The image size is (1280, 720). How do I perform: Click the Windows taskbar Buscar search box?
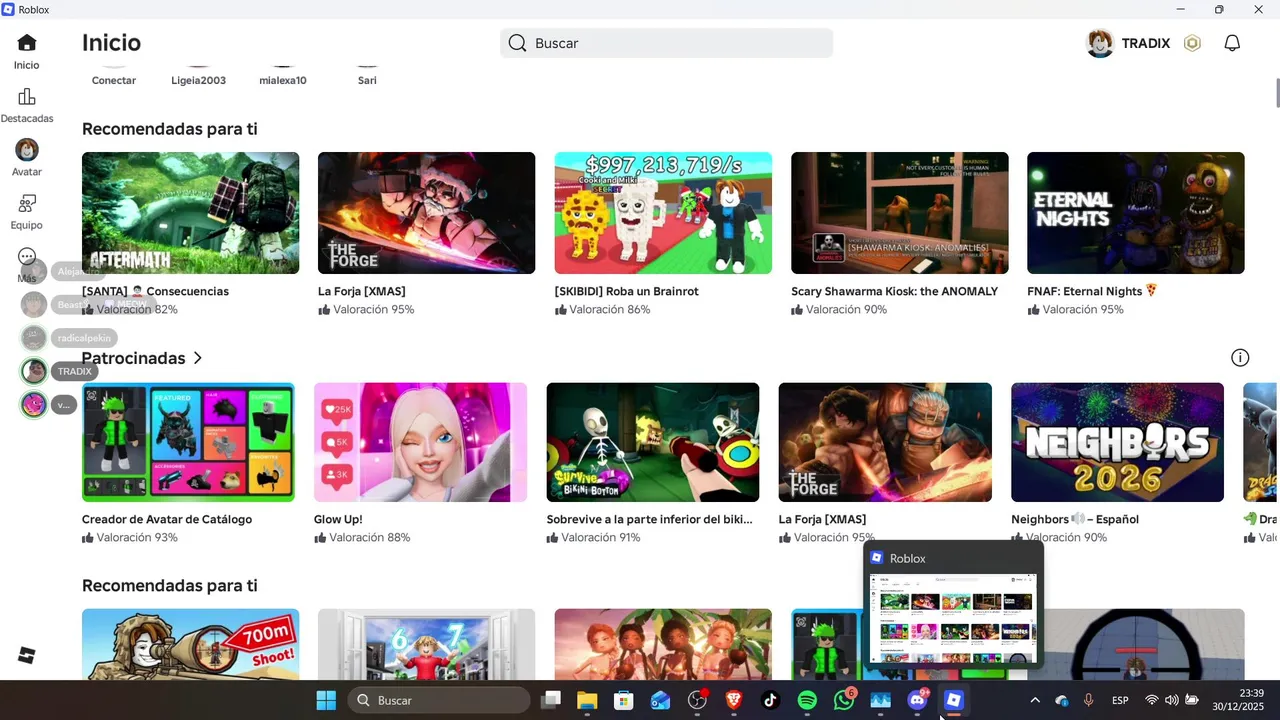coord(439,700)
